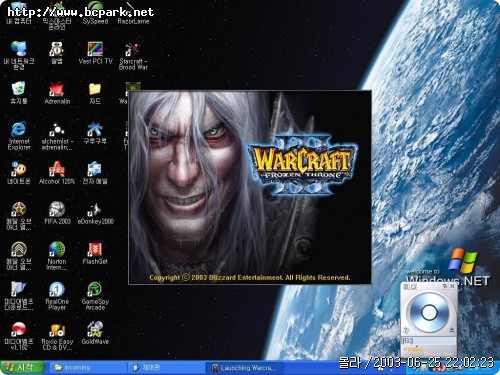The height and width of the screenshot is (375, 500).
Task: Launch the GoldWave desktop shortcut
Action: [x=95, y=333]
